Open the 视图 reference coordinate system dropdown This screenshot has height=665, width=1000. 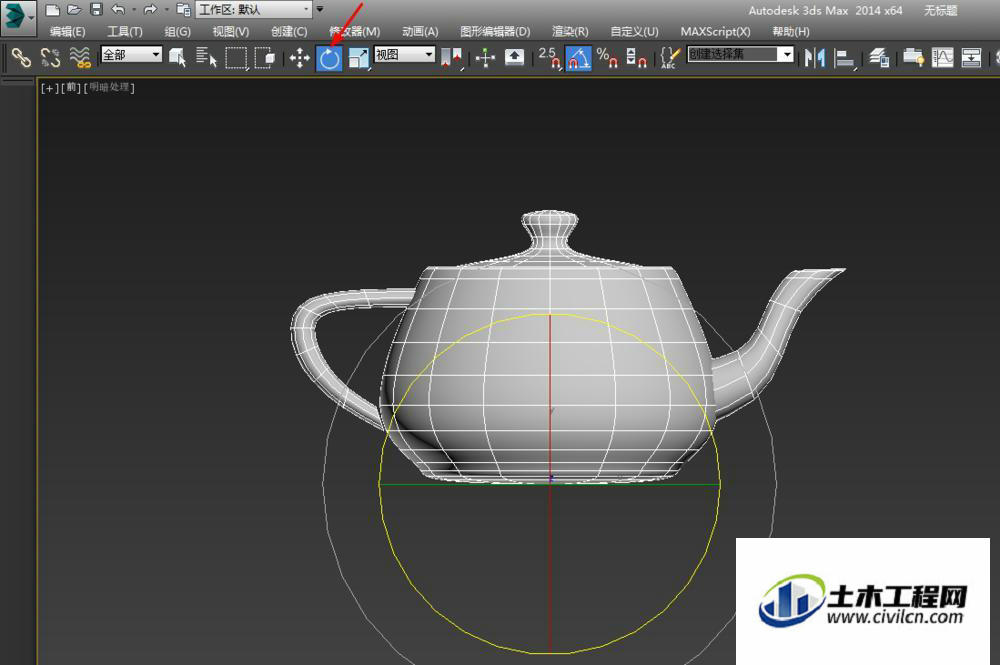[404, 55]
